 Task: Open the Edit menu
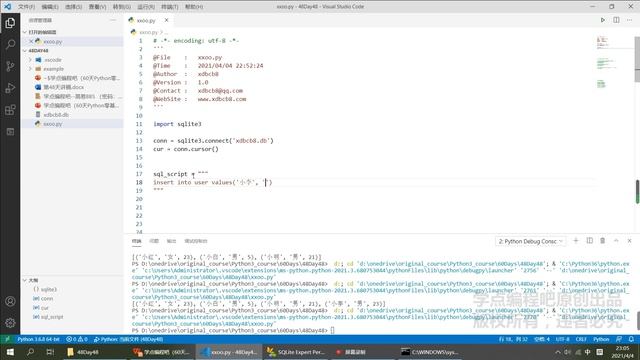[x=50, y=7]
